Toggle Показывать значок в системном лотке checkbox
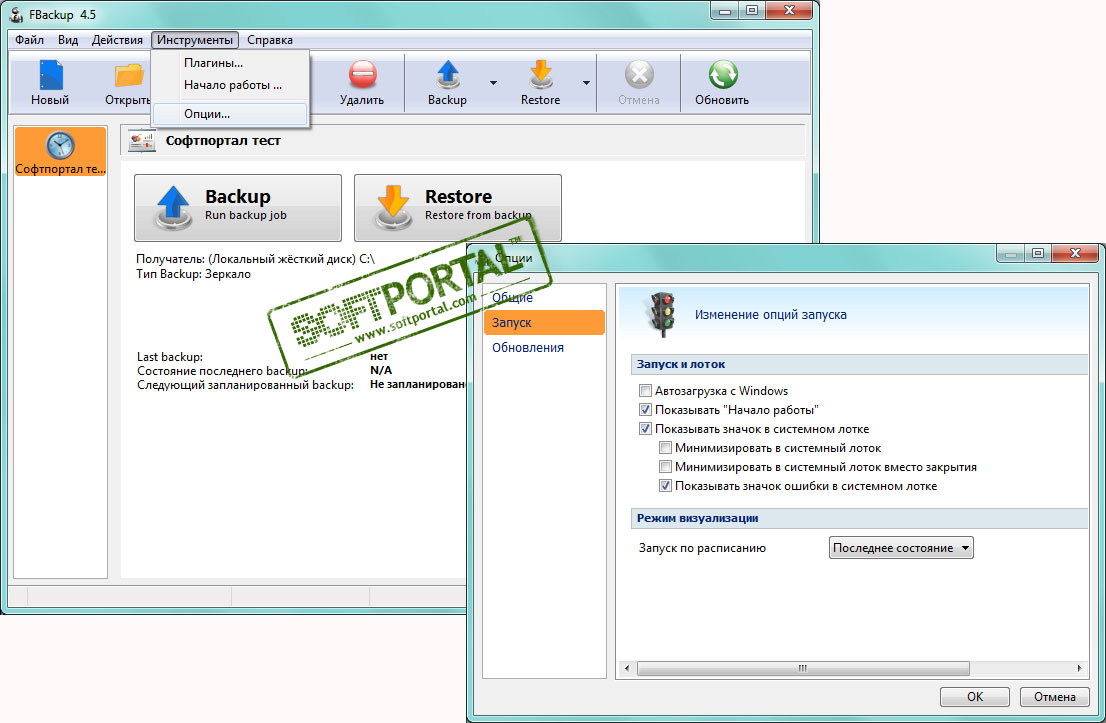The image size is (1106, 723). [x=645, y=429]
